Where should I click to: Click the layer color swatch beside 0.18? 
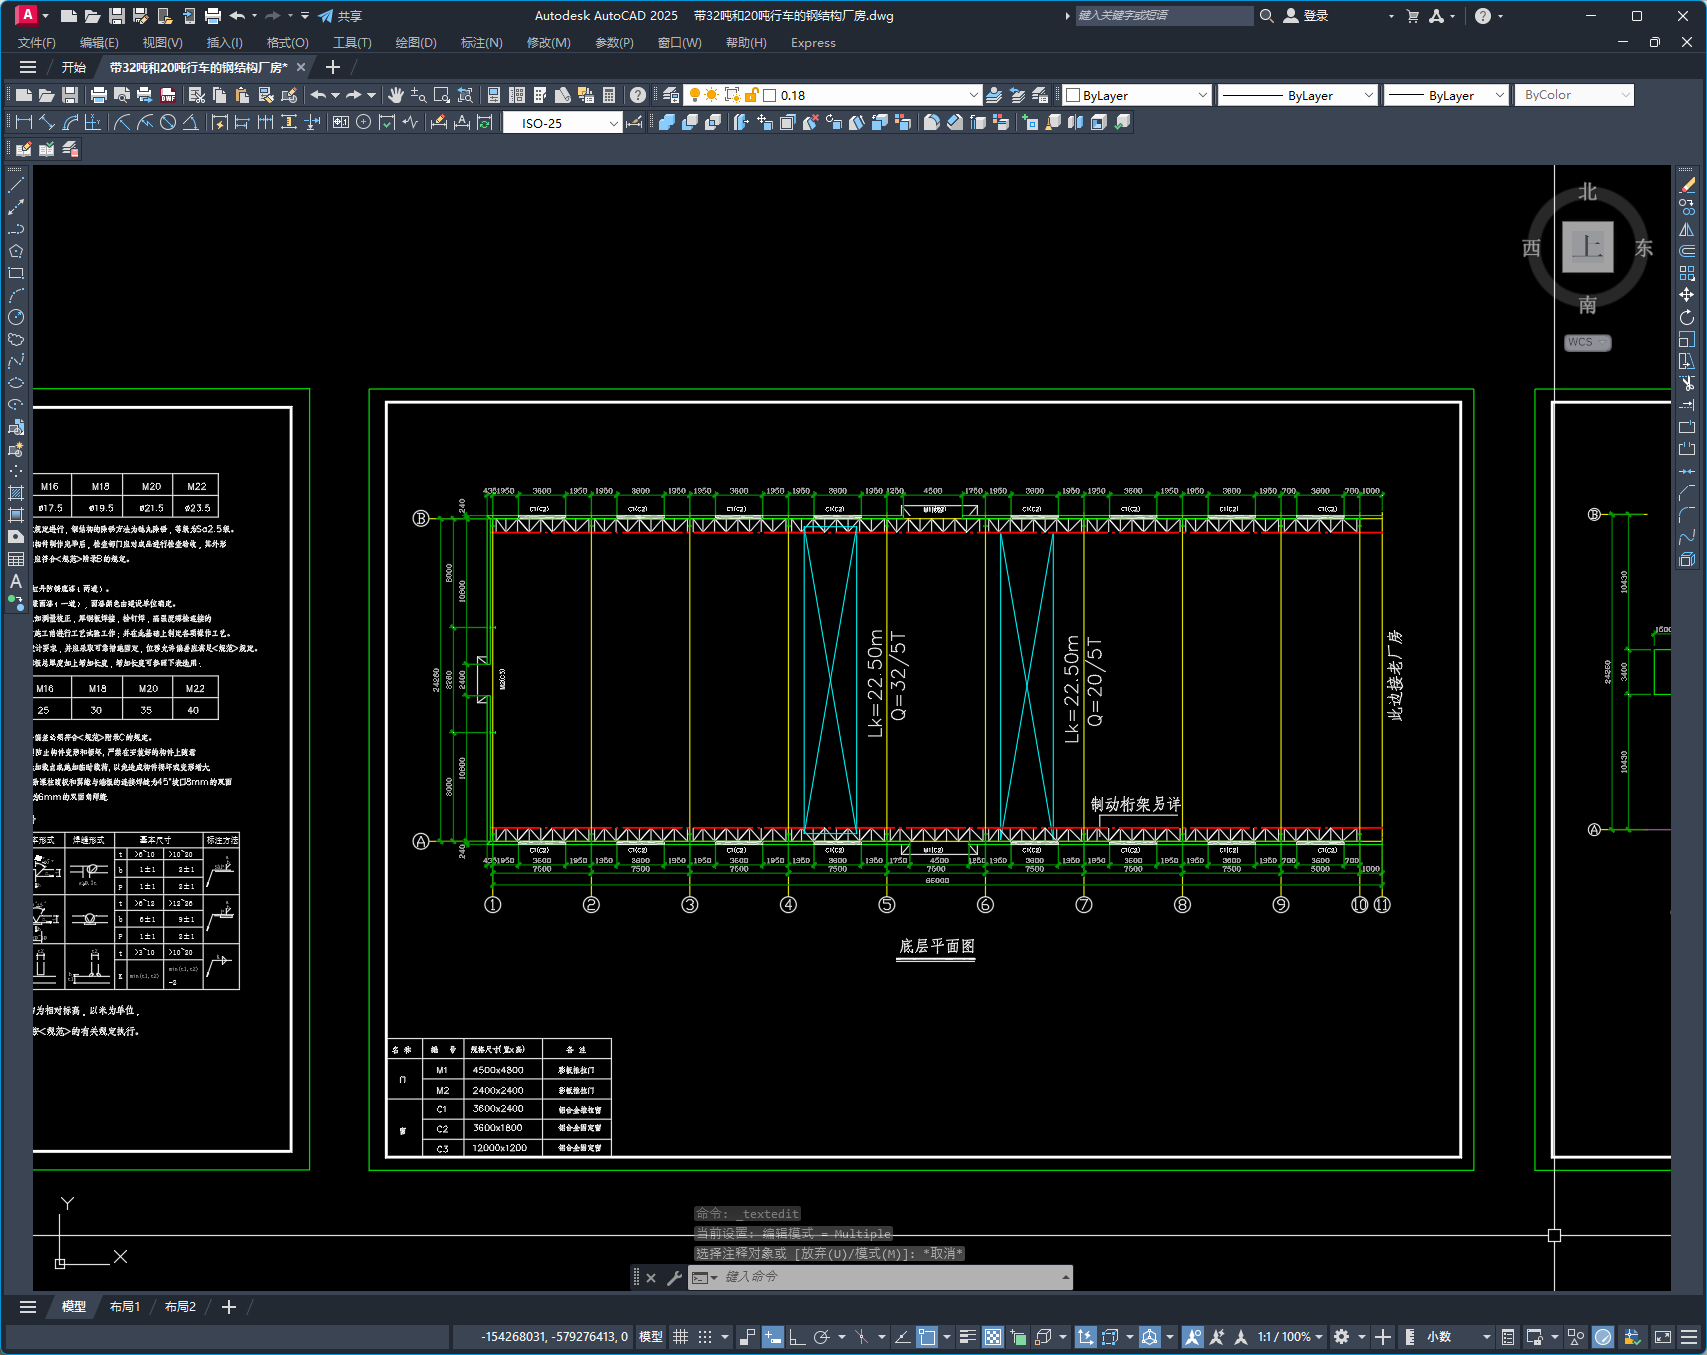(770, 95)
